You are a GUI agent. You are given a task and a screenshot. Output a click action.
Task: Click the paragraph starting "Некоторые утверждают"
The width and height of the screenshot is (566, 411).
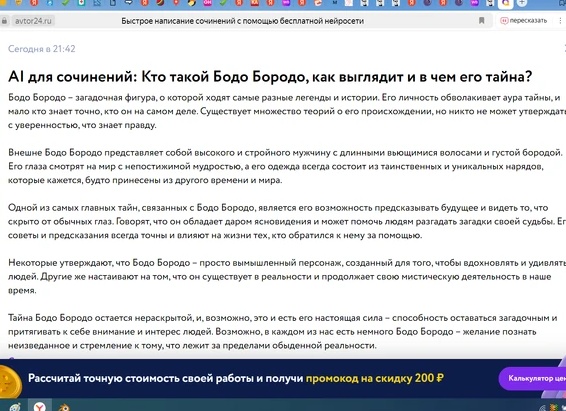(x=287, y=276)
